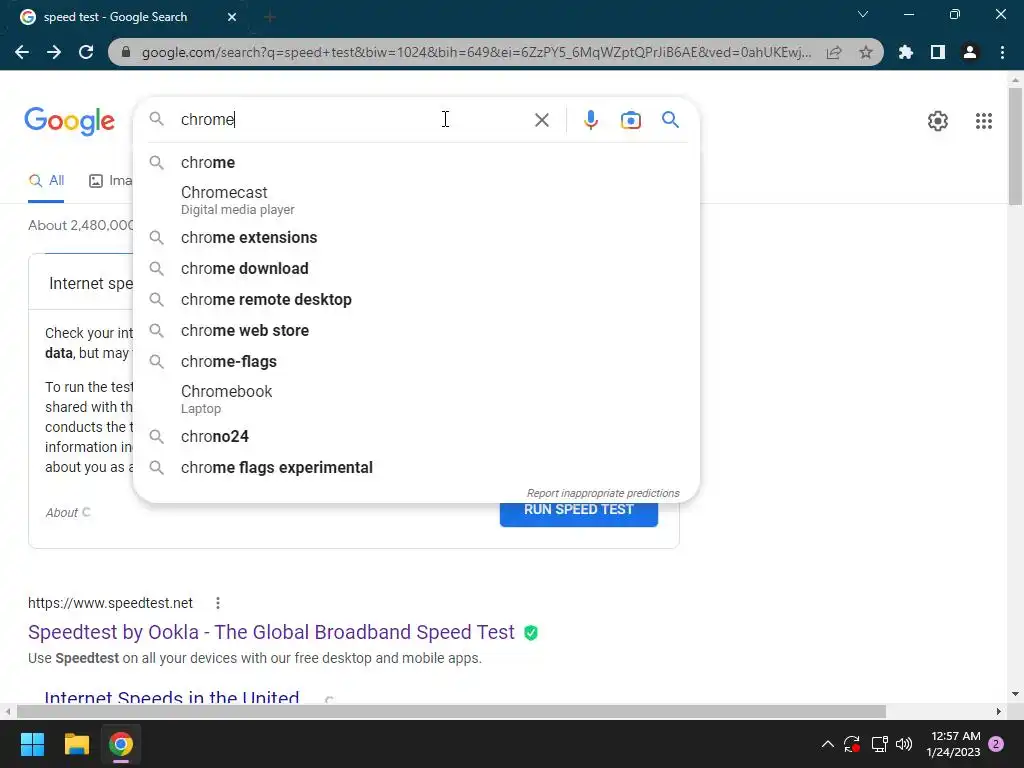
Task: Pick 'chrome extensions' suggestion
Action: [416, 238]
